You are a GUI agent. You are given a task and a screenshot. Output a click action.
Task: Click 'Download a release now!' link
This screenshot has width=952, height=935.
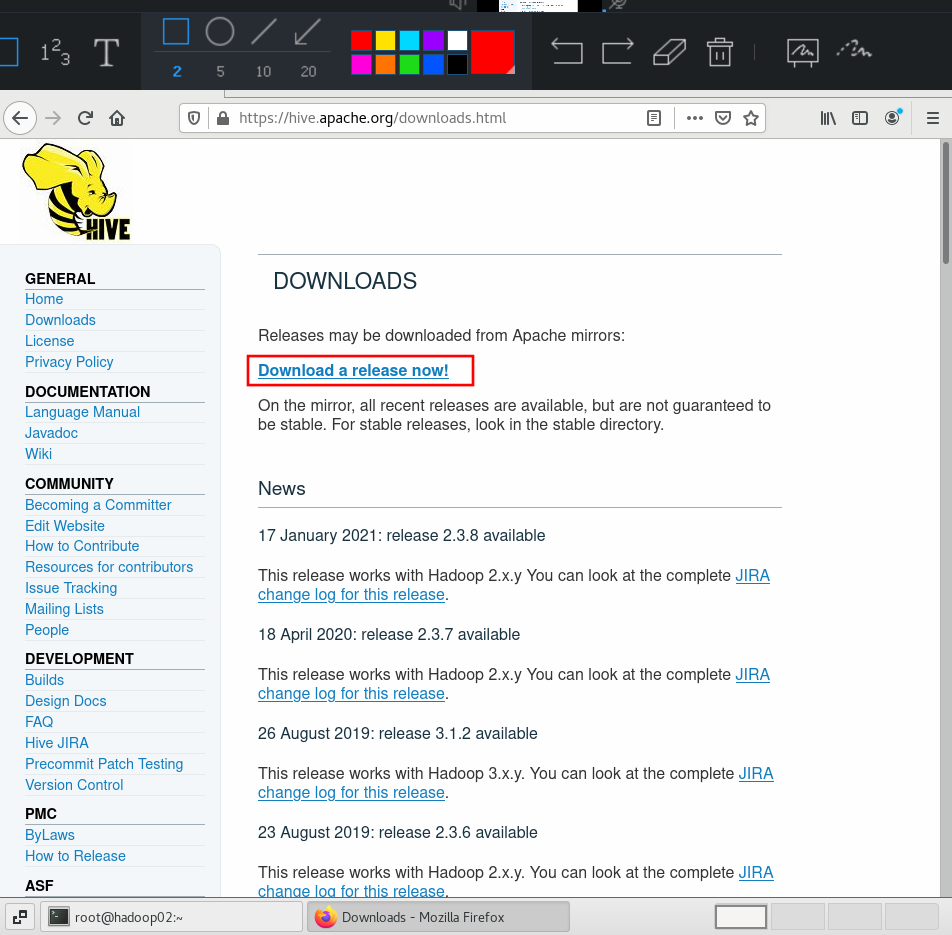[x=353, y=370]
